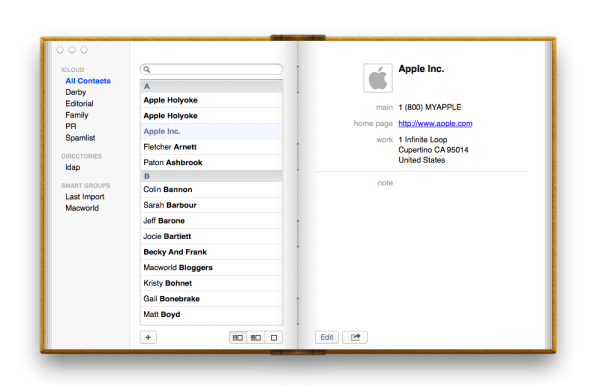Screen dimensions: 606x386
Task: Select the Fletcher Arnett contact
Action: 211,147
